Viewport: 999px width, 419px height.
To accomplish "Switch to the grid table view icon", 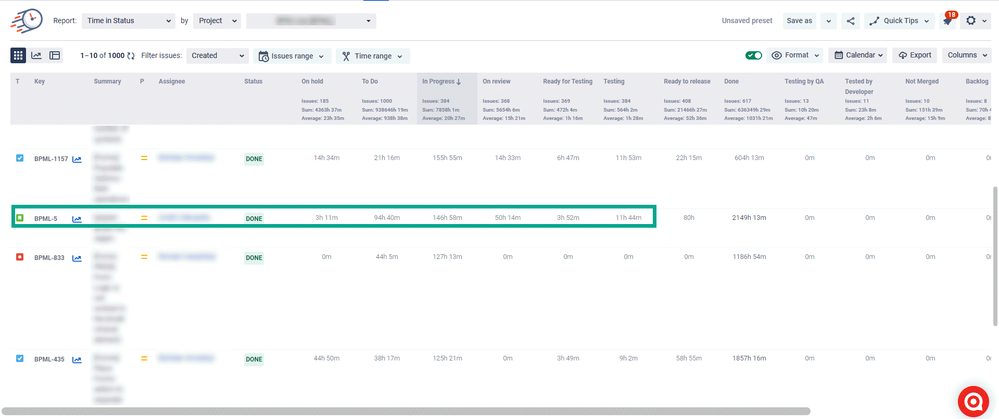I will pyautogui.click(x=18, y=55).
